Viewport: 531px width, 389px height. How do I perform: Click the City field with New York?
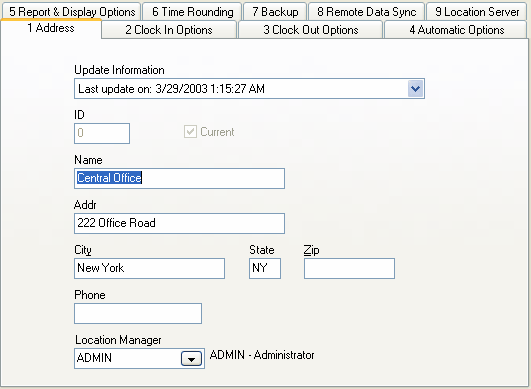149,268
